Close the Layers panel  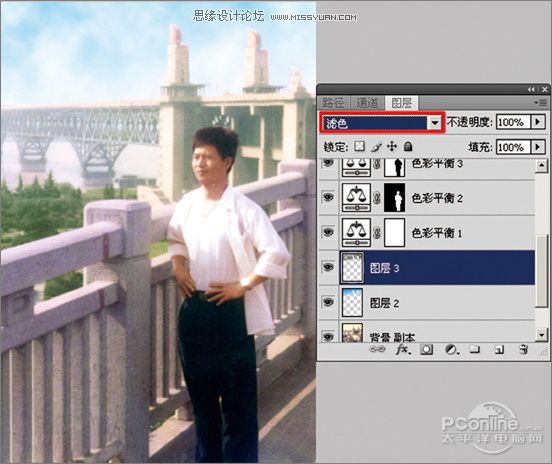[544, 90]
